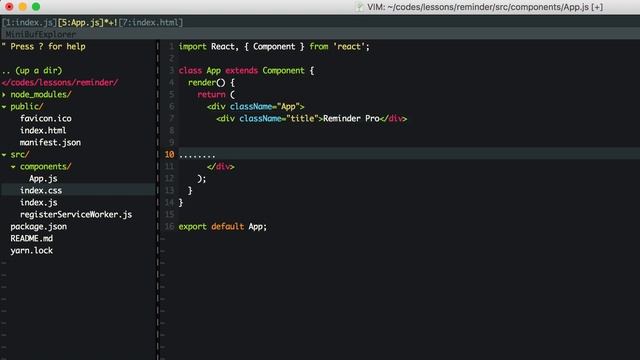The height and width of the screenshot is (360, 640).
Task: Select the components/ folder name
Action: point(45,167)
